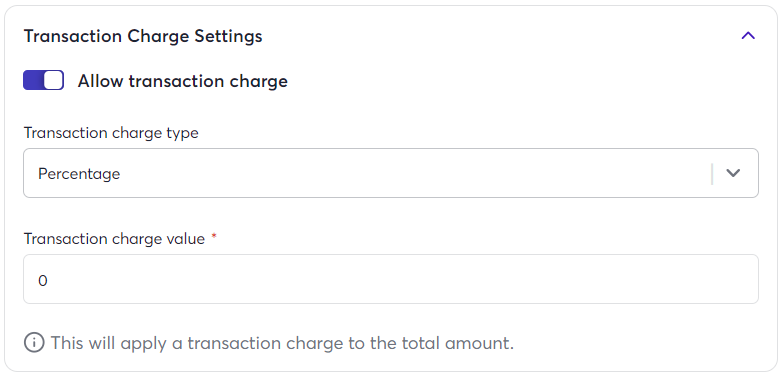This screenshot has width=782, height=377.
Task: Expand the Transaction charge type combo box
Action: click(391, 173)
